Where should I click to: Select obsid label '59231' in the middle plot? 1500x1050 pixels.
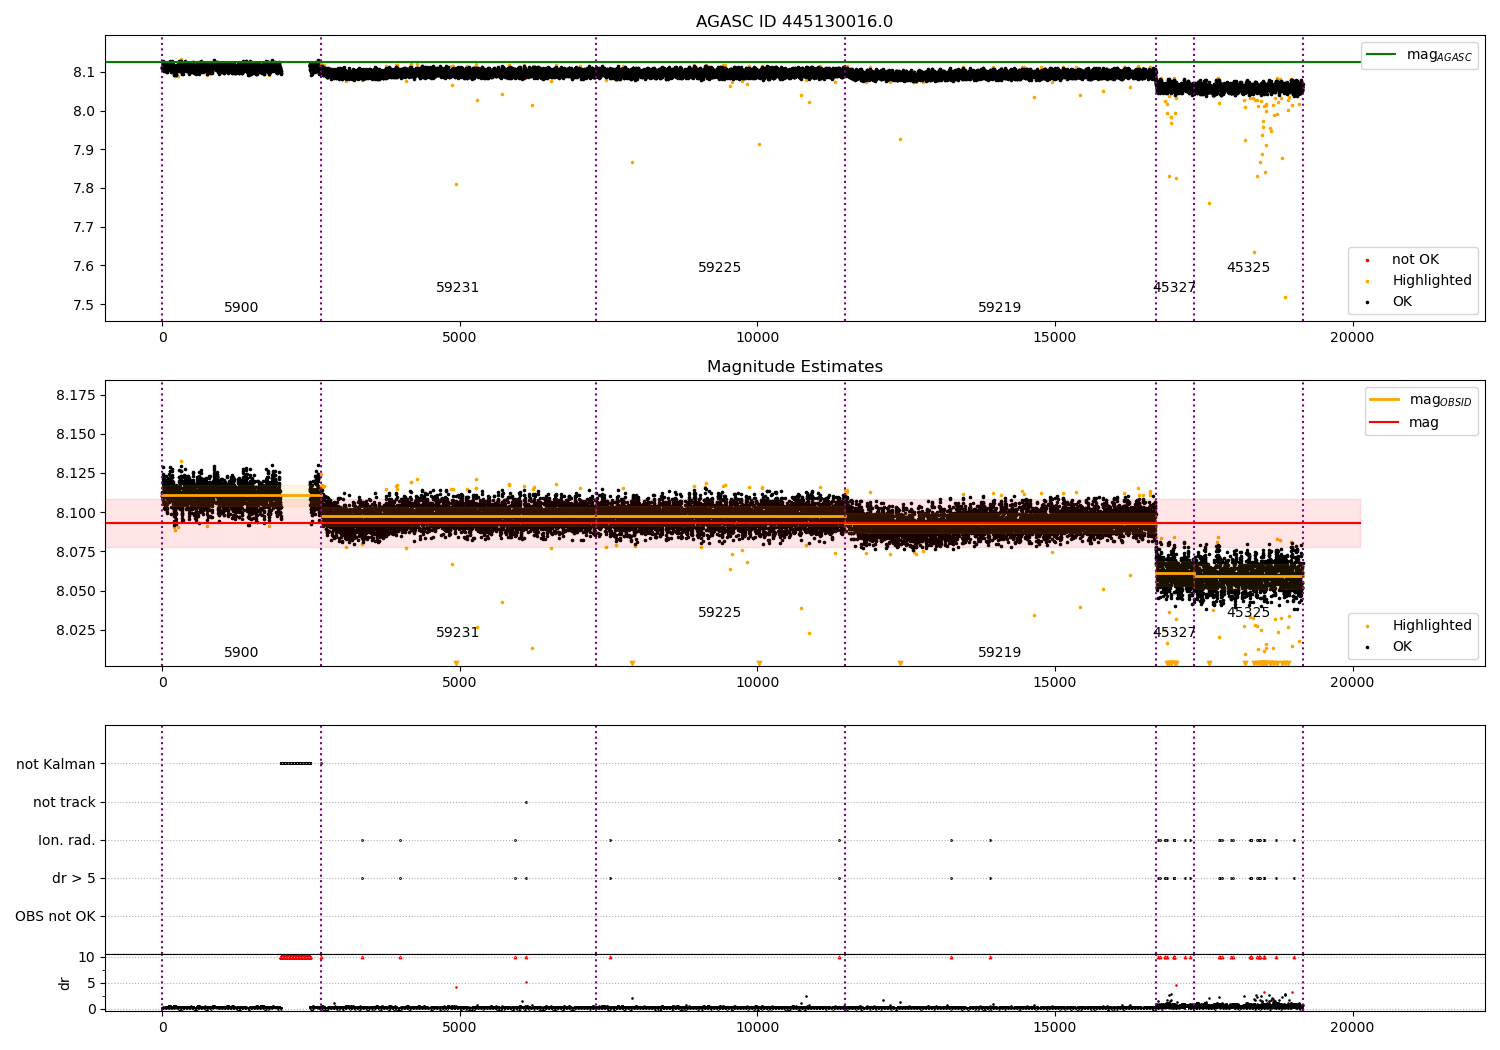coord(457,633)
